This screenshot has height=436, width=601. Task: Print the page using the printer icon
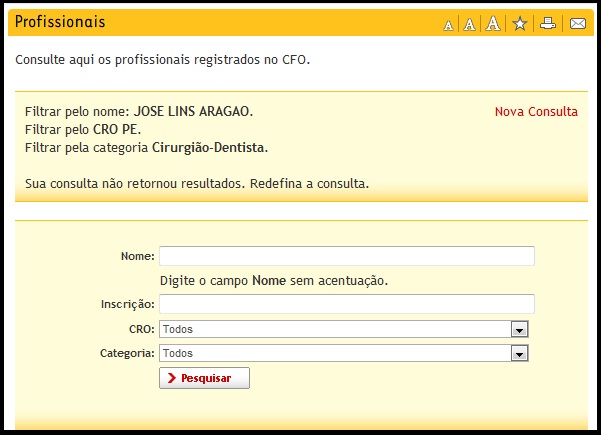click(x=547, y=24)
